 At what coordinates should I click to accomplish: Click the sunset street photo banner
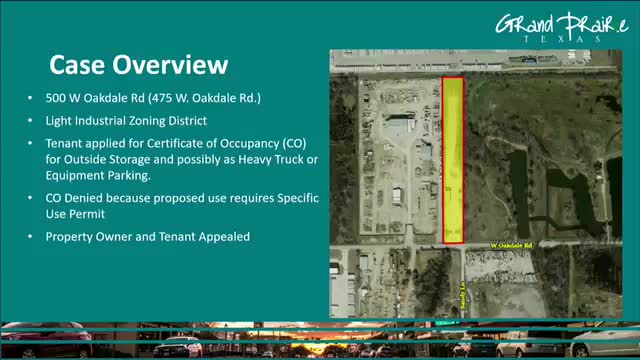click(x=320, y=340)
